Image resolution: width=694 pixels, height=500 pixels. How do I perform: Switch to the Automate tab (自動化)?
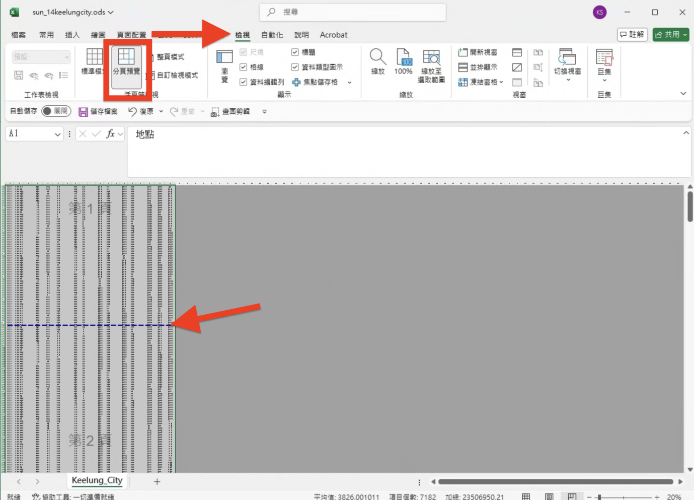coord(272,35)
